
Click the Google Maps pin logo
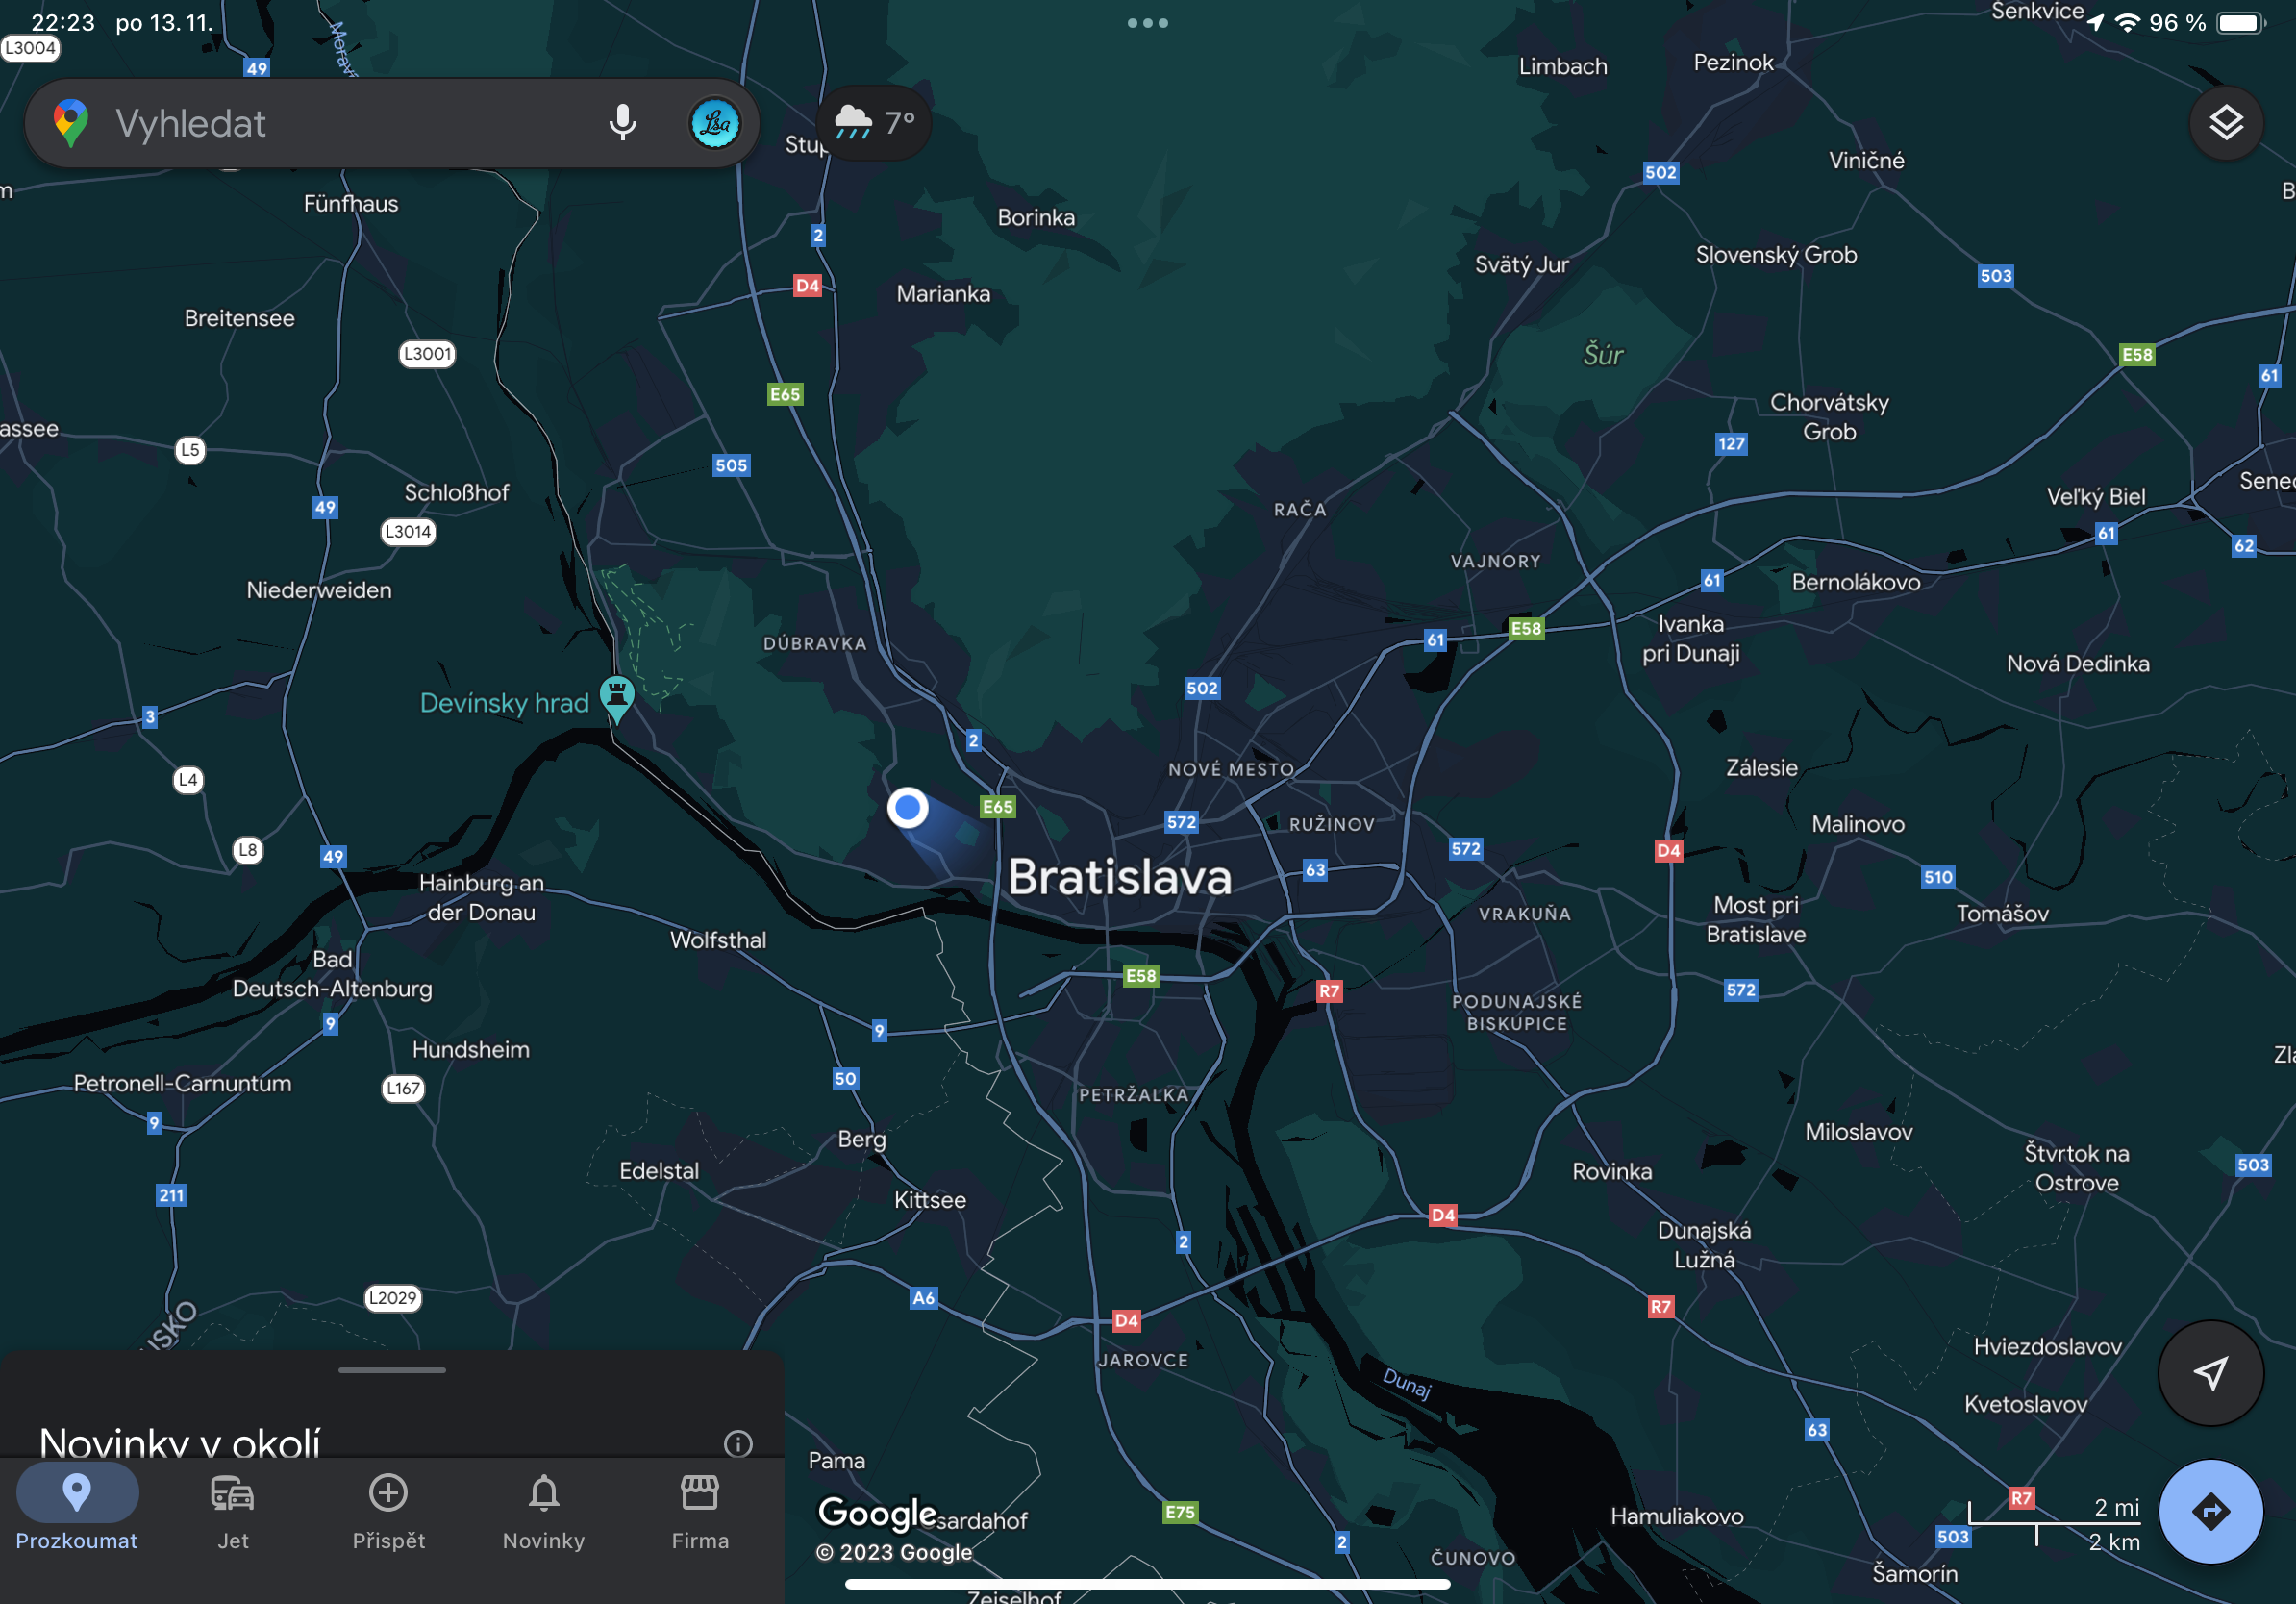[71, 123]
